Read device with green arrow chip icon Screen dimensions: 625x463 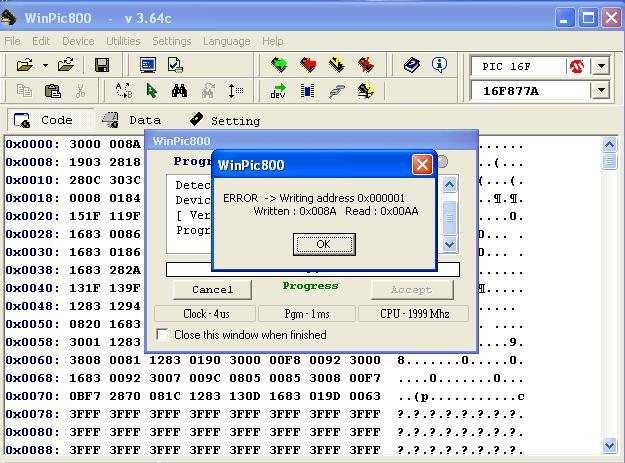click(279, 65)
